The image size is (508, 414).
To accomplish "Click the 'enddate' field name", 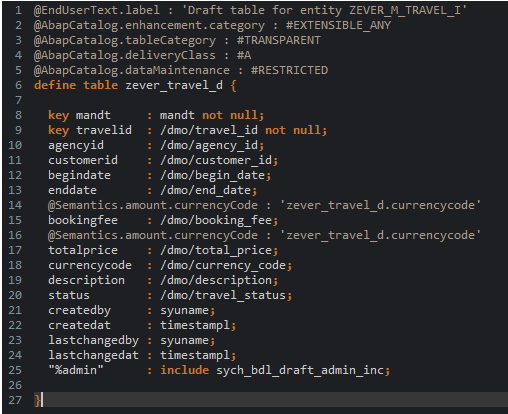I will pos(72,190).
